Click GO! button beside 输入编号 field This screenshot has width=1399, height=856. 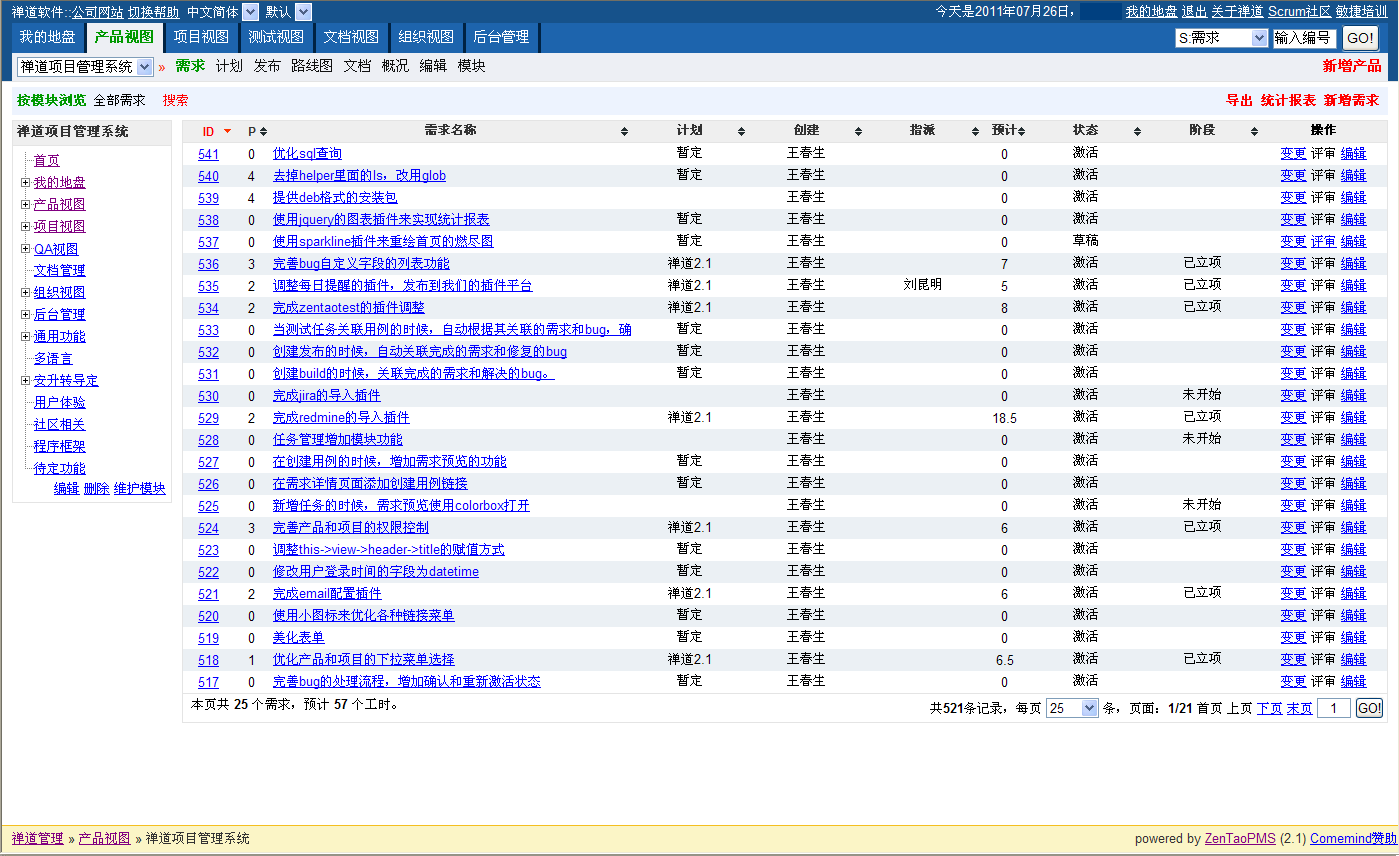[1360, 38]
